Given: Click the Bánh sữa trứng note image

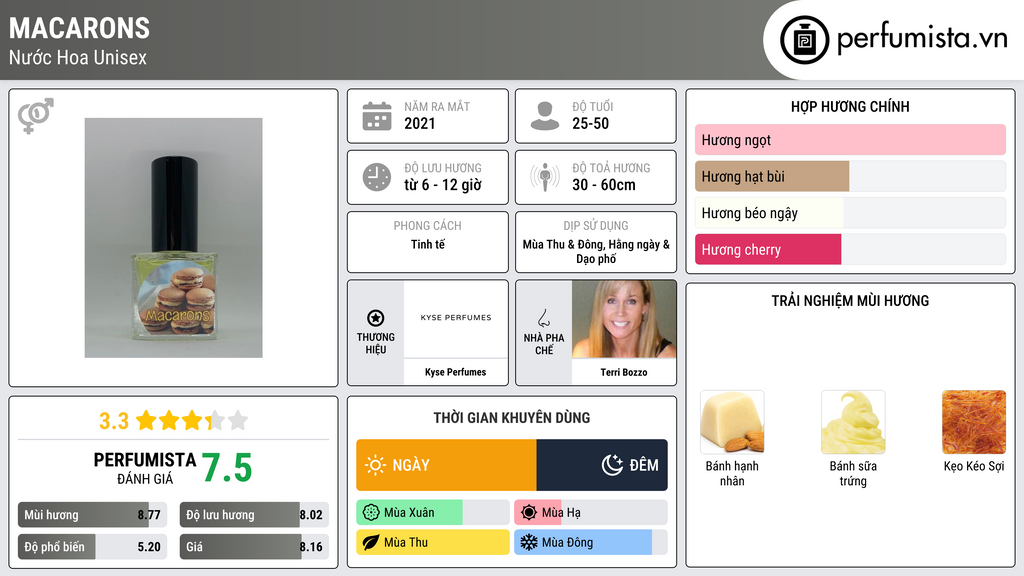Looking at the screenshot, I should 853,422.
